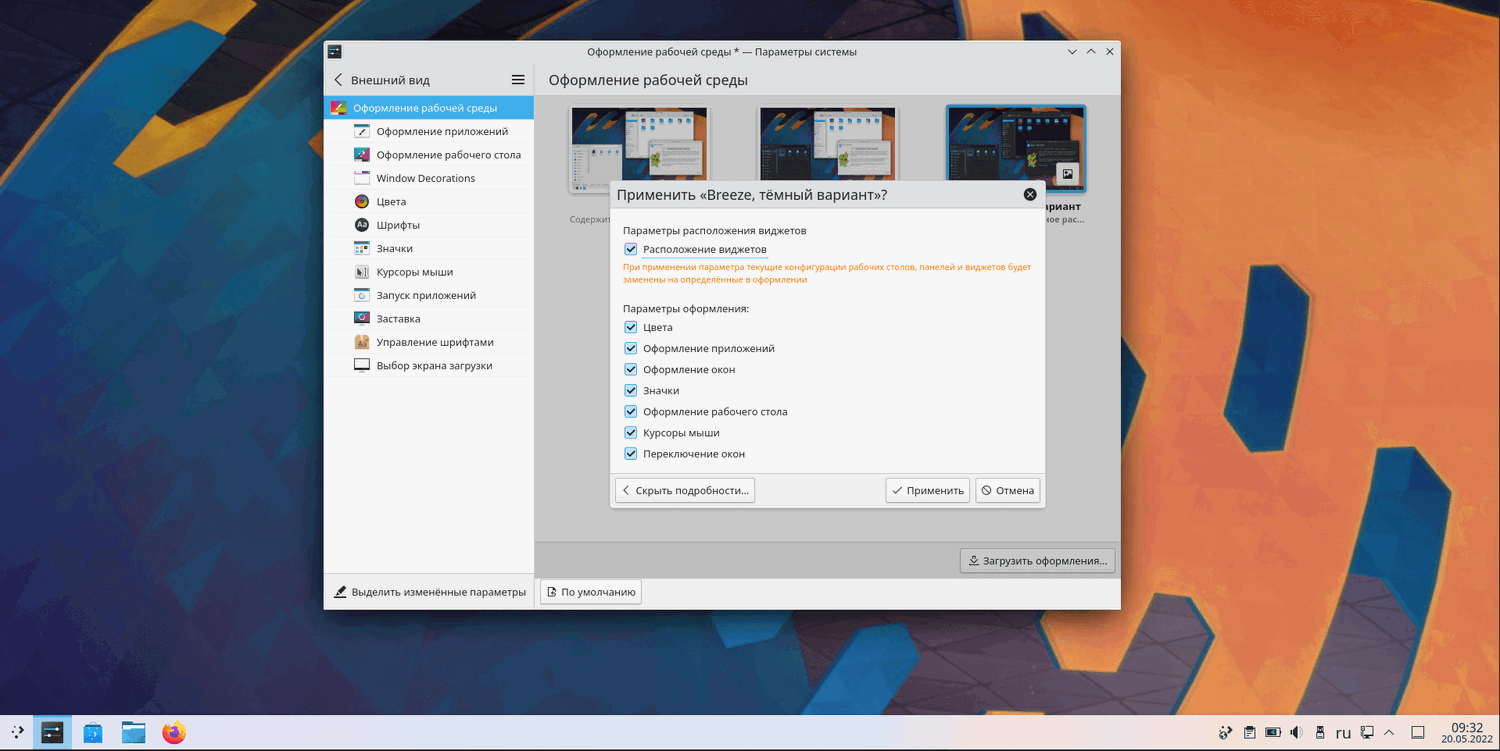The image size is (1500, 751).
Task: Launch Firefox from the taskbar
Action: (174, 733)
